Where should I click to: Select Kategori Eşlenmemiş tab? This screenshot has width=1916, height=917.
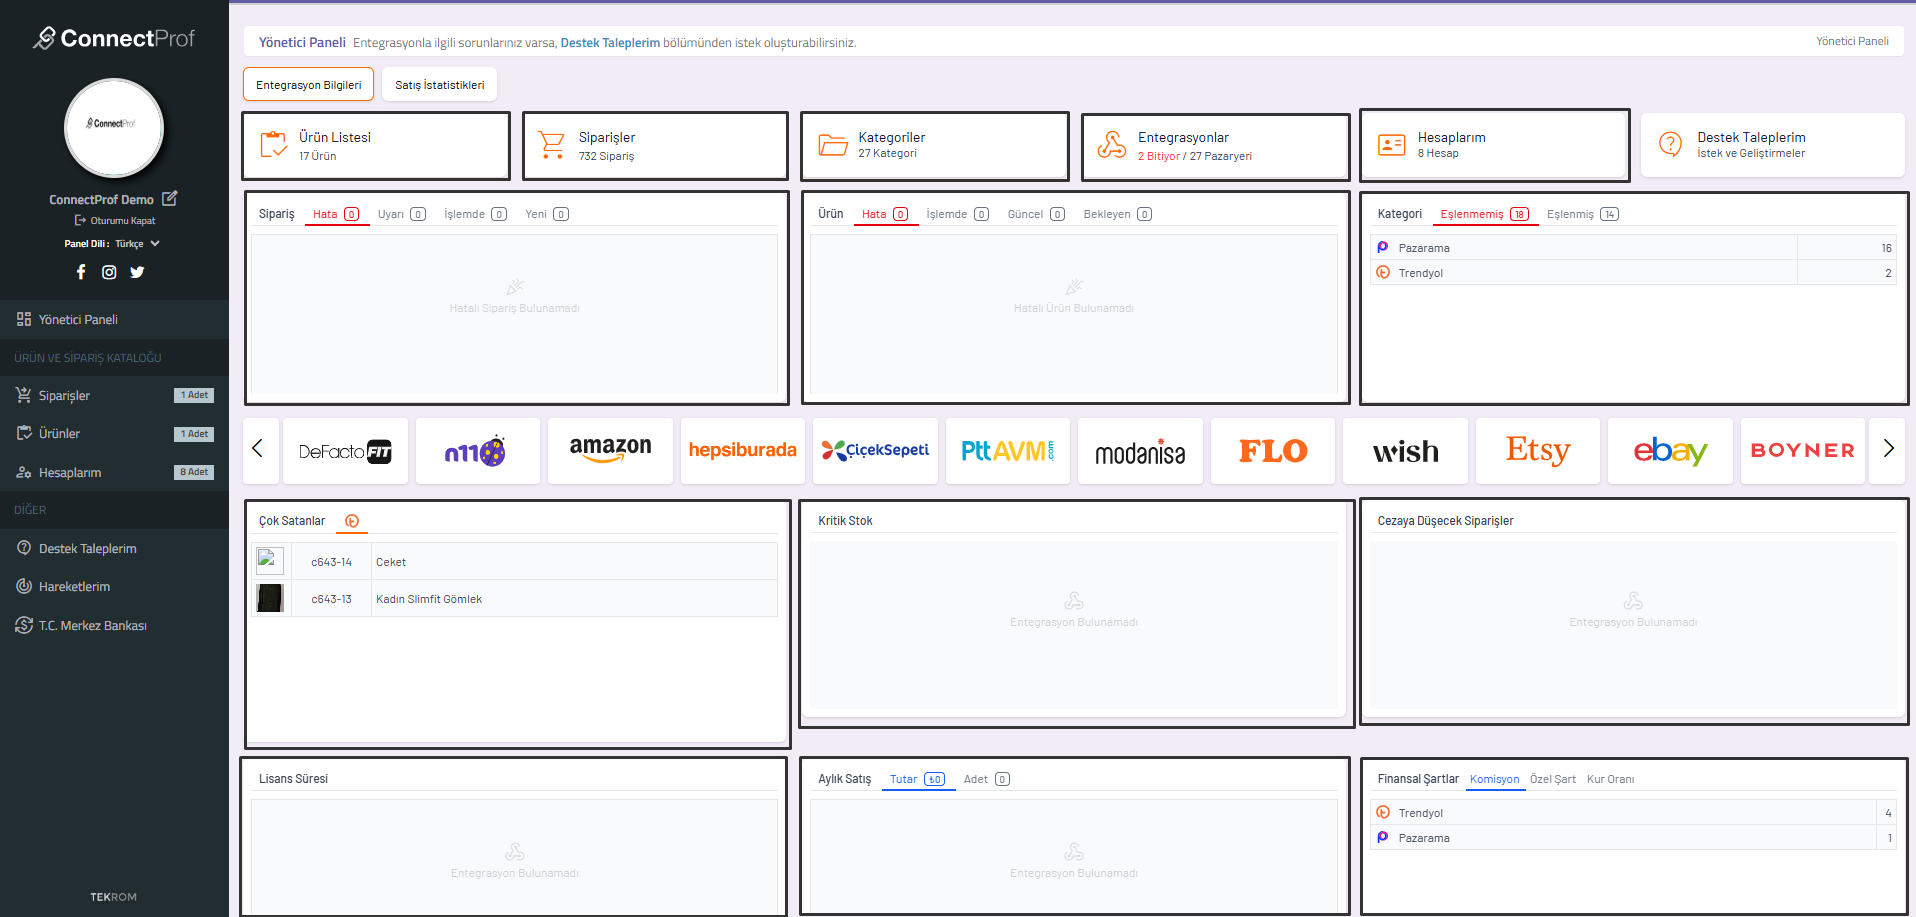click(1484, 214)
